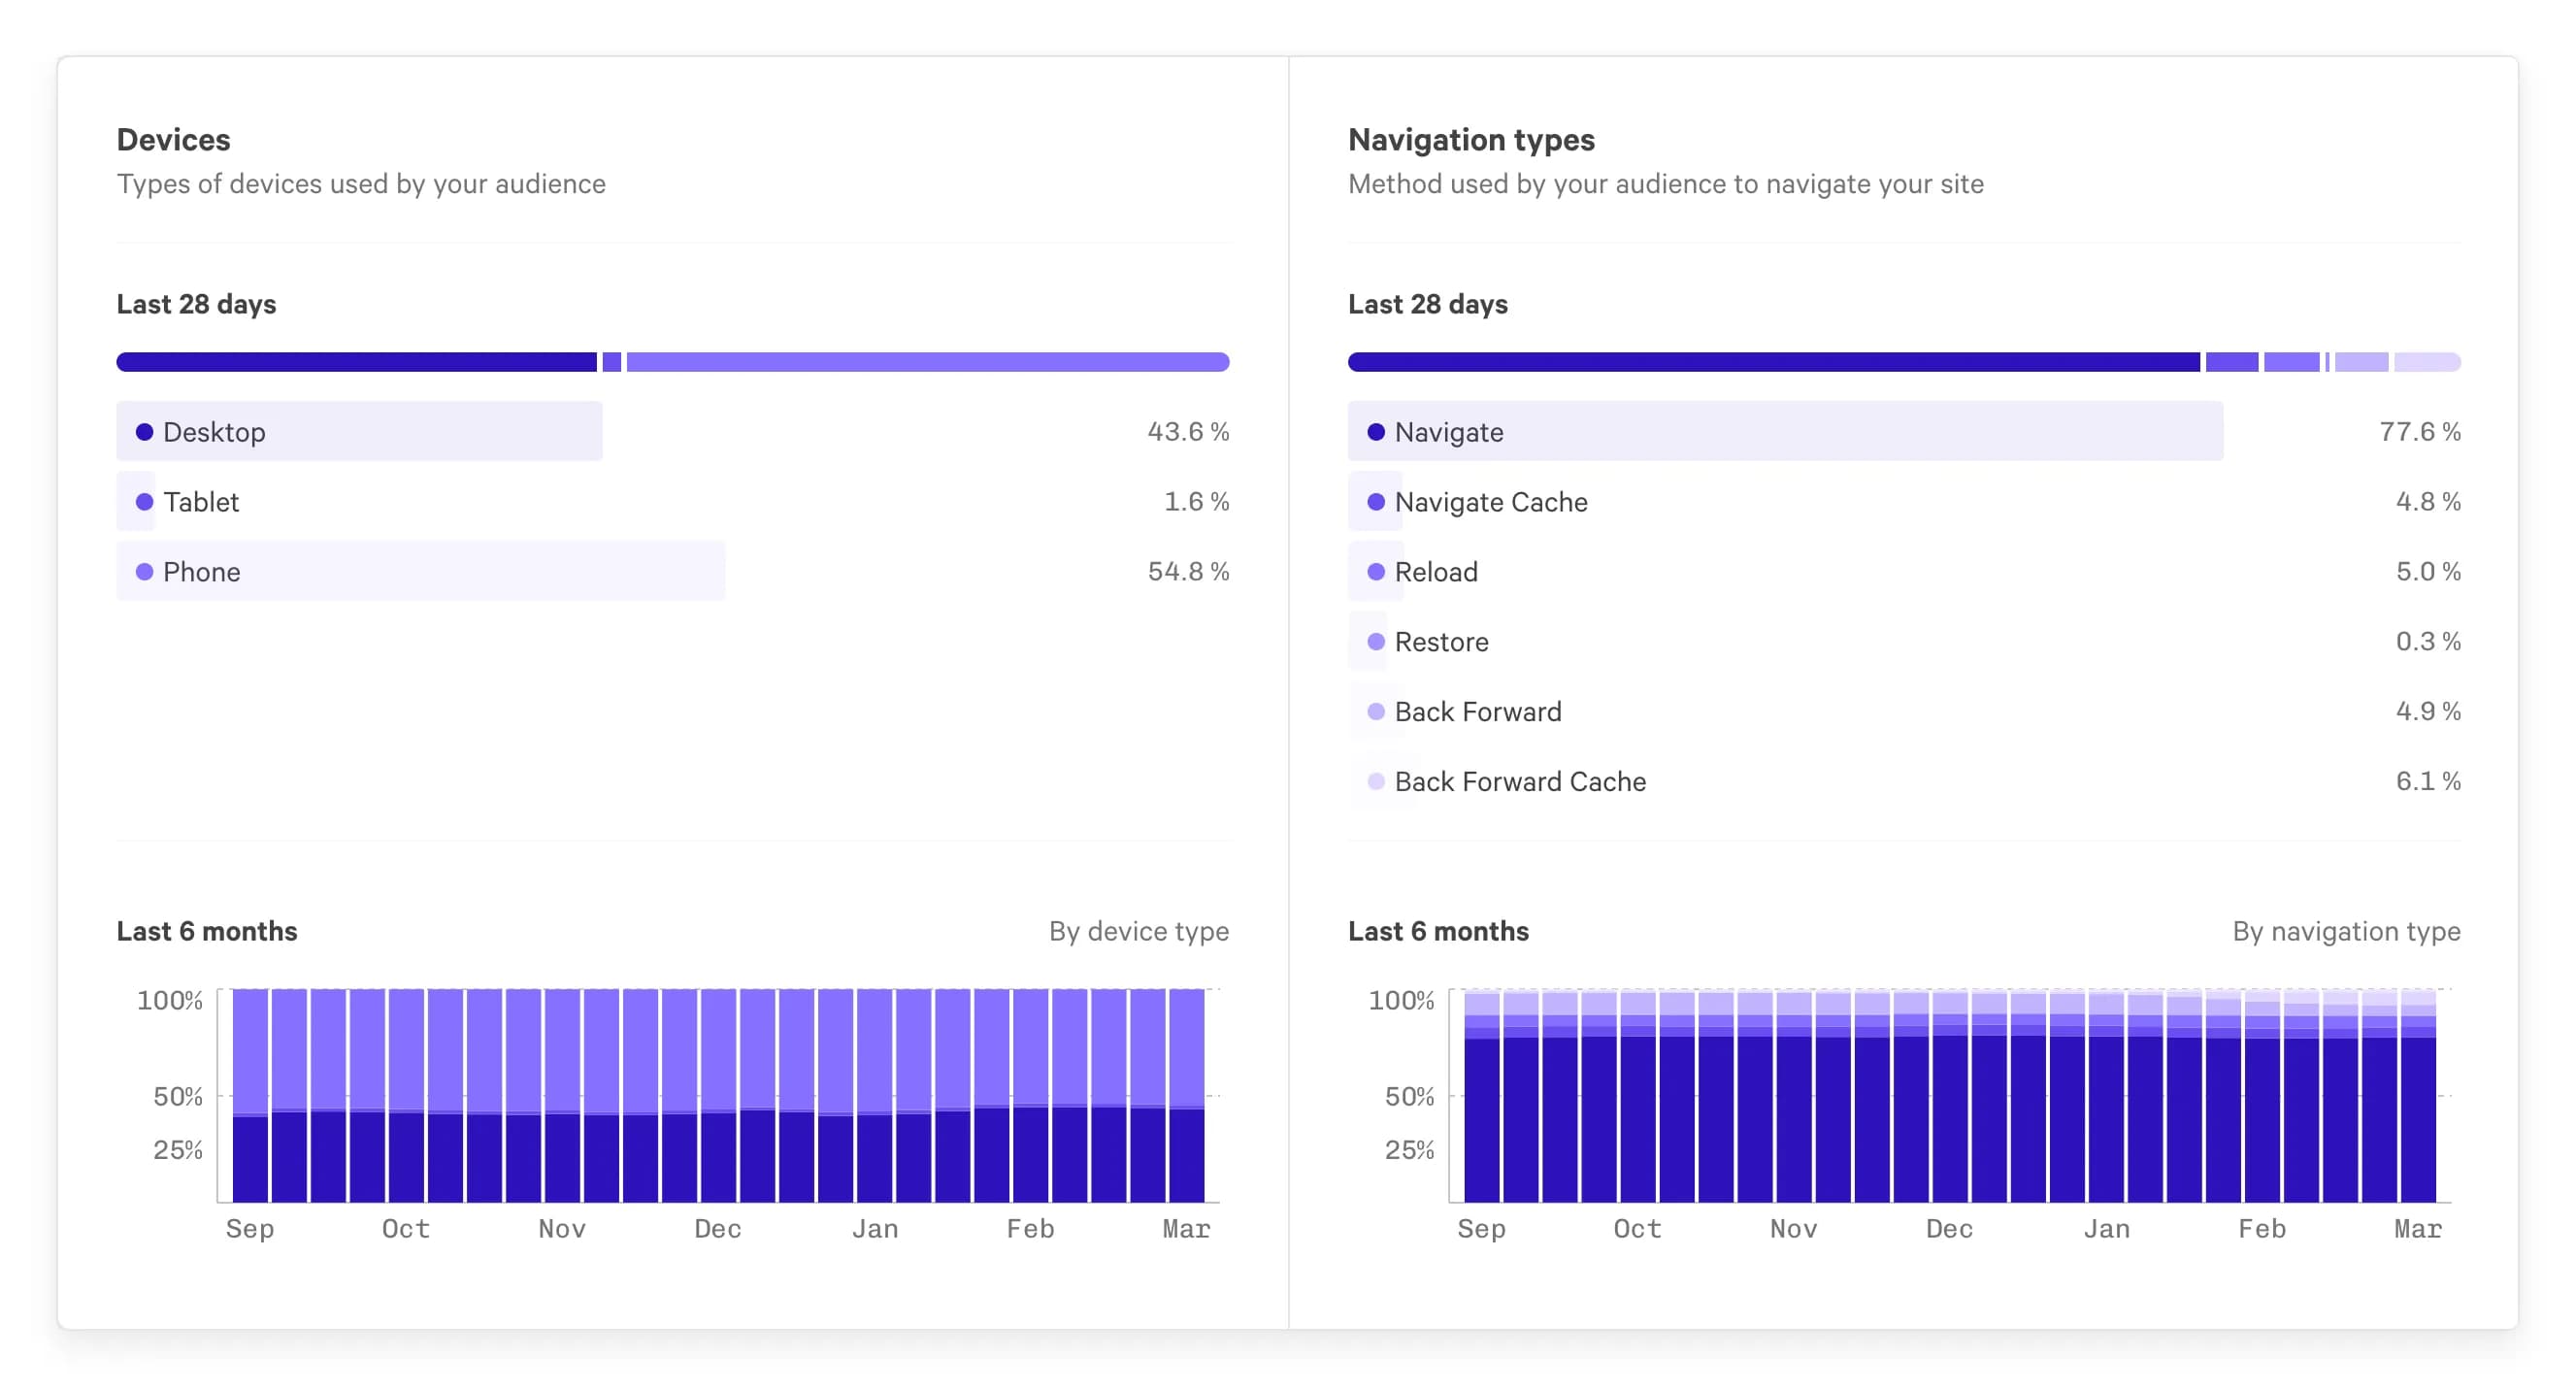Select the Navigation types section header
The width and height of the screenshot is (2576, 1390).
click(x=1472, y=139)
